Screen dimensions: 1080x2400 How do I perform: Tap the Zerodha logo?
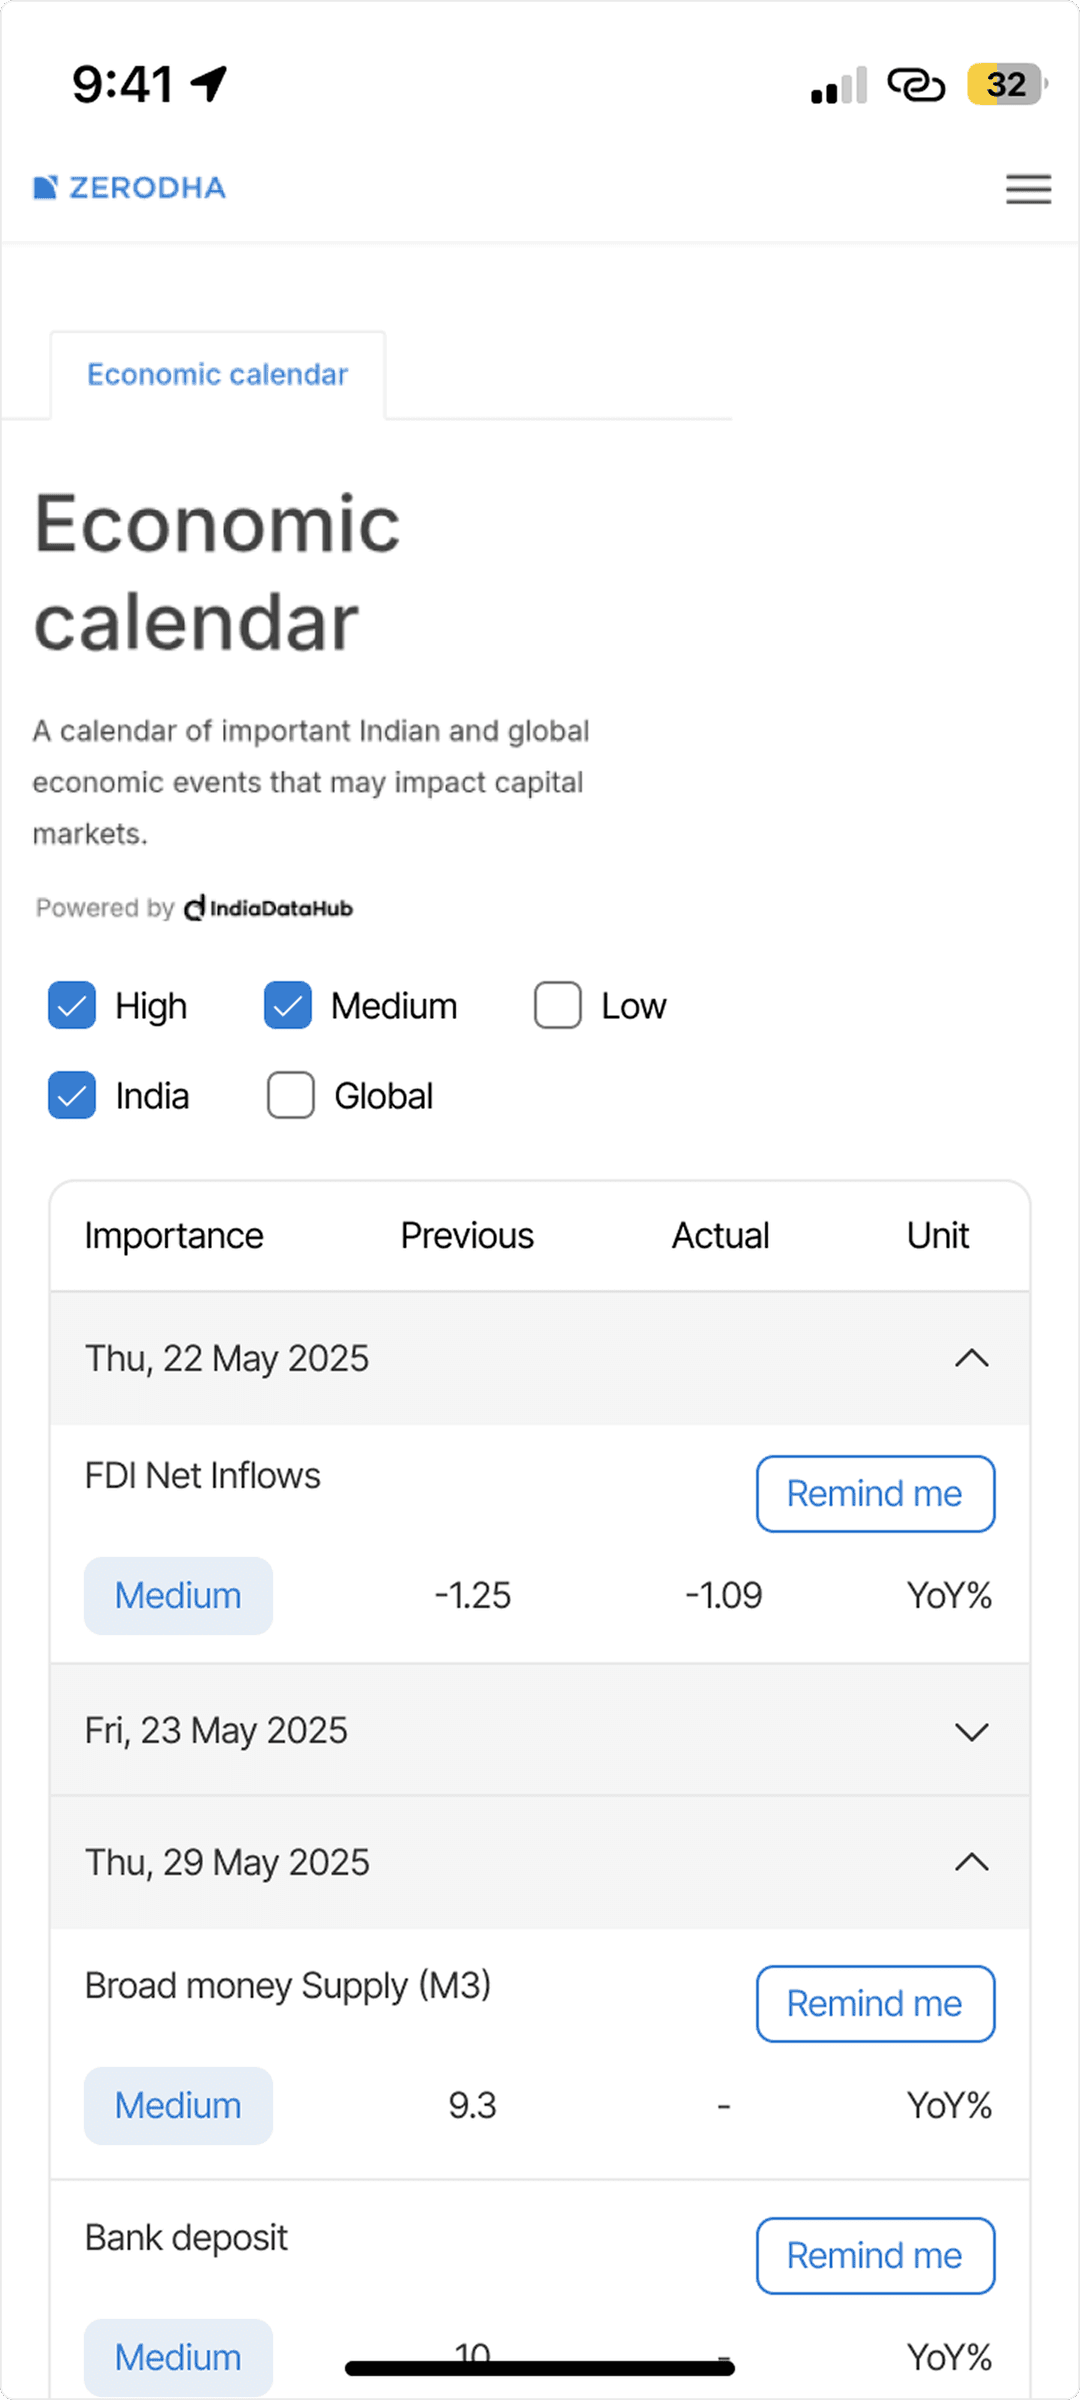coord(130,188)
